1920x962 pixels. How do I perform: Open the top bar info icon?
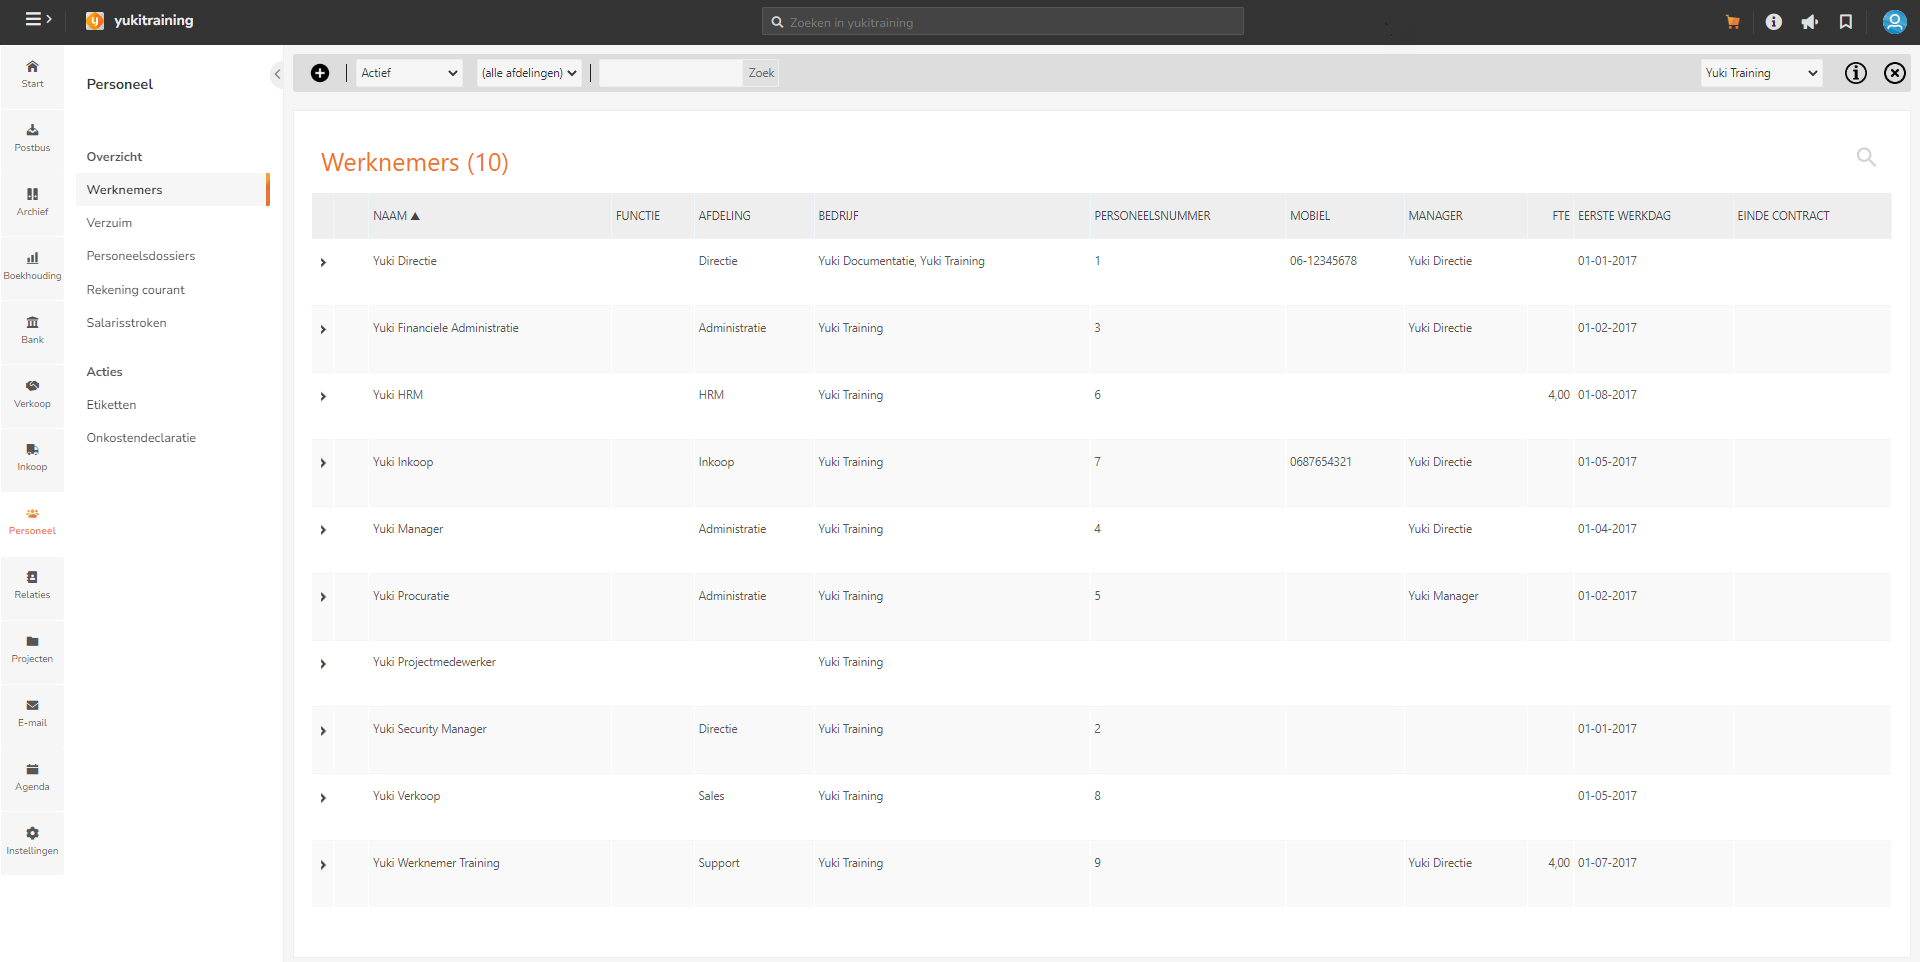click(1774, 22)
